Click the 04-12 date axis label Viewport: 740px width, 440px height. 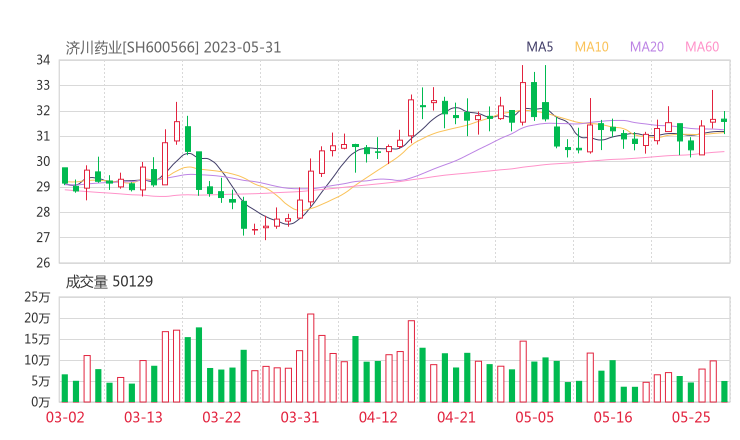click(x=378, y=417)
